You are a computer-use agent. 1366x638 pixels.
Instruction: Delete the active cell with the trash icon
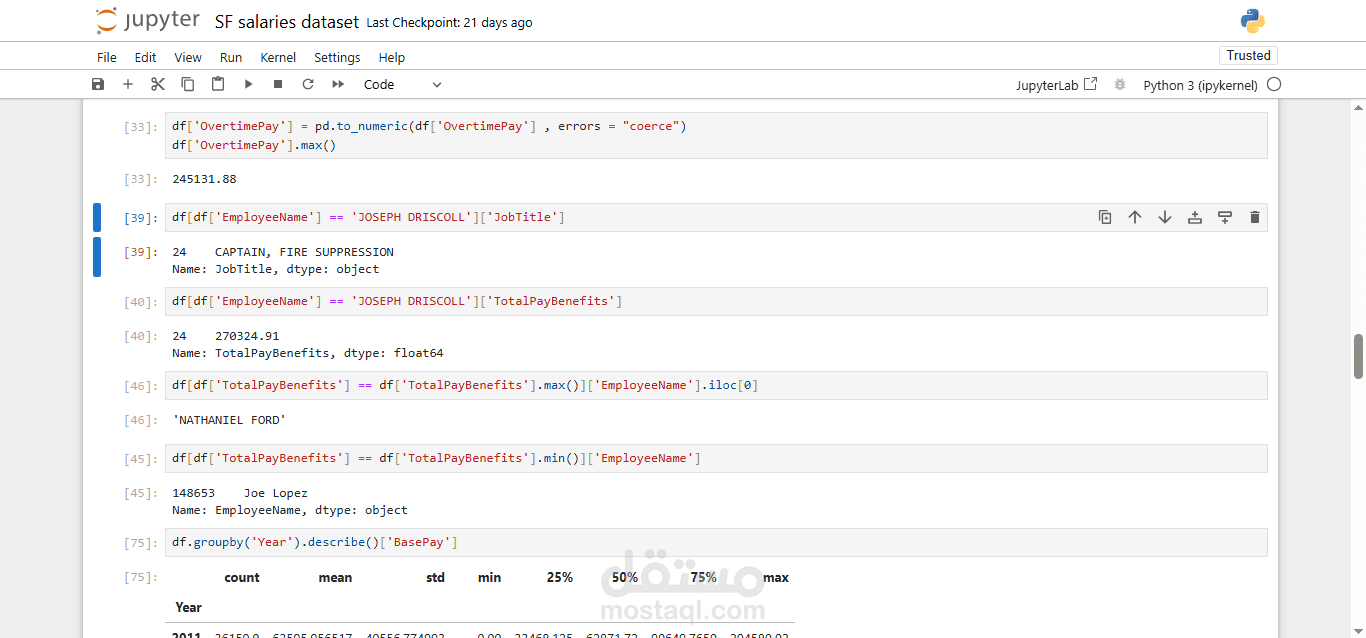tap(1255, 217)
